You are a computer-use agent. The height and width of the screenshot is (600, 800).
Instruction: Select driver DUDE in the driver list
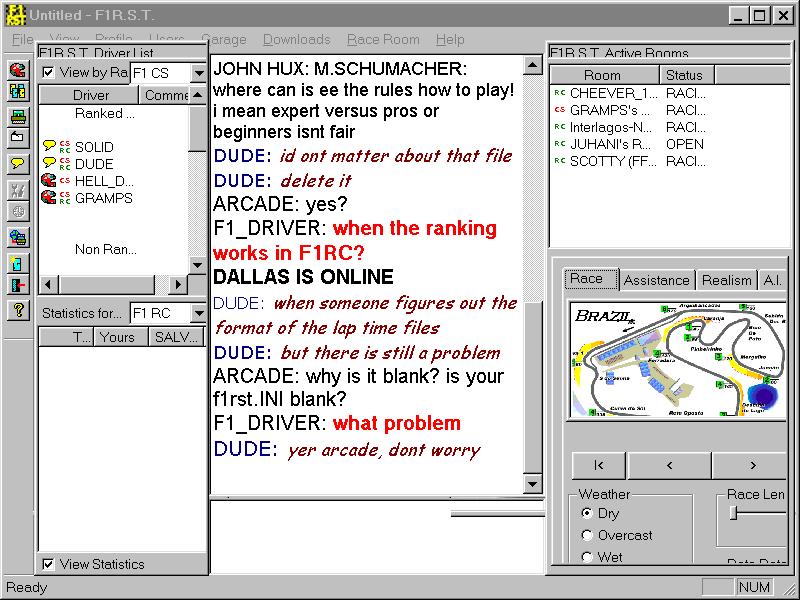(94, 164)
